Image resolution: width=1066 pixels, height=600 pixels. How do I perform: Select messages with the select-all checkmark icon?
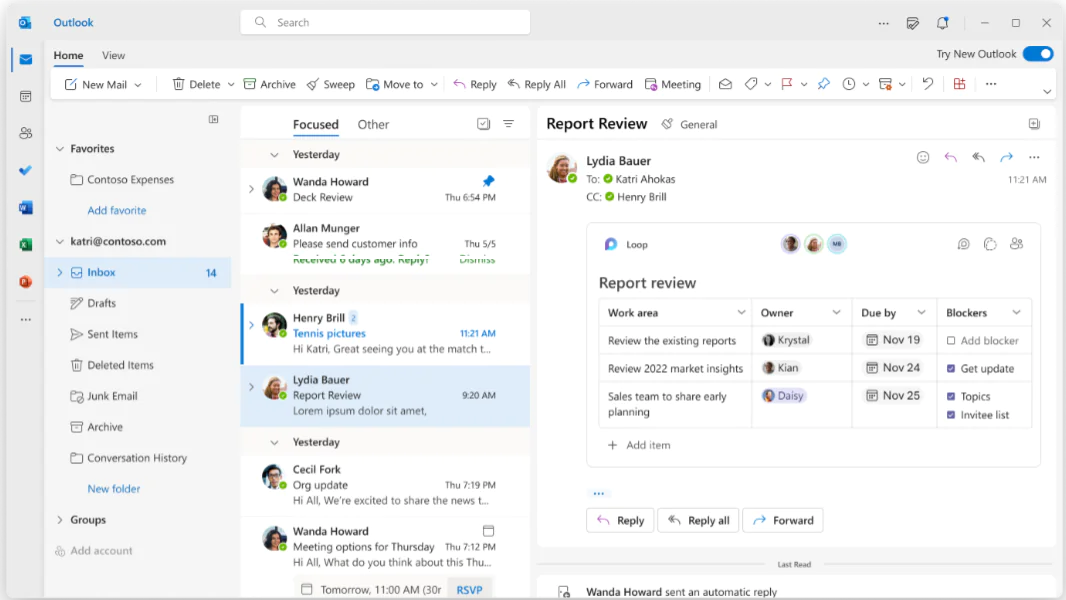click(483, 123)
